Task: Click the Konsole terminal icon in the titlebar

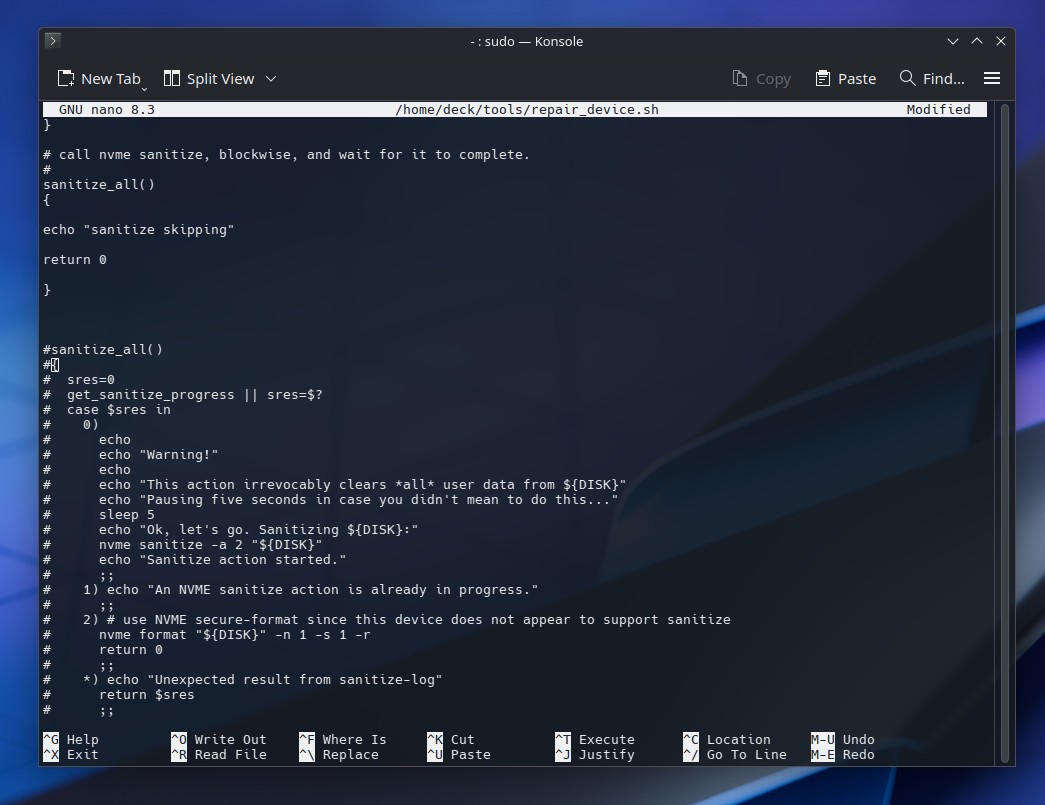Action: [x=51, y=41]
